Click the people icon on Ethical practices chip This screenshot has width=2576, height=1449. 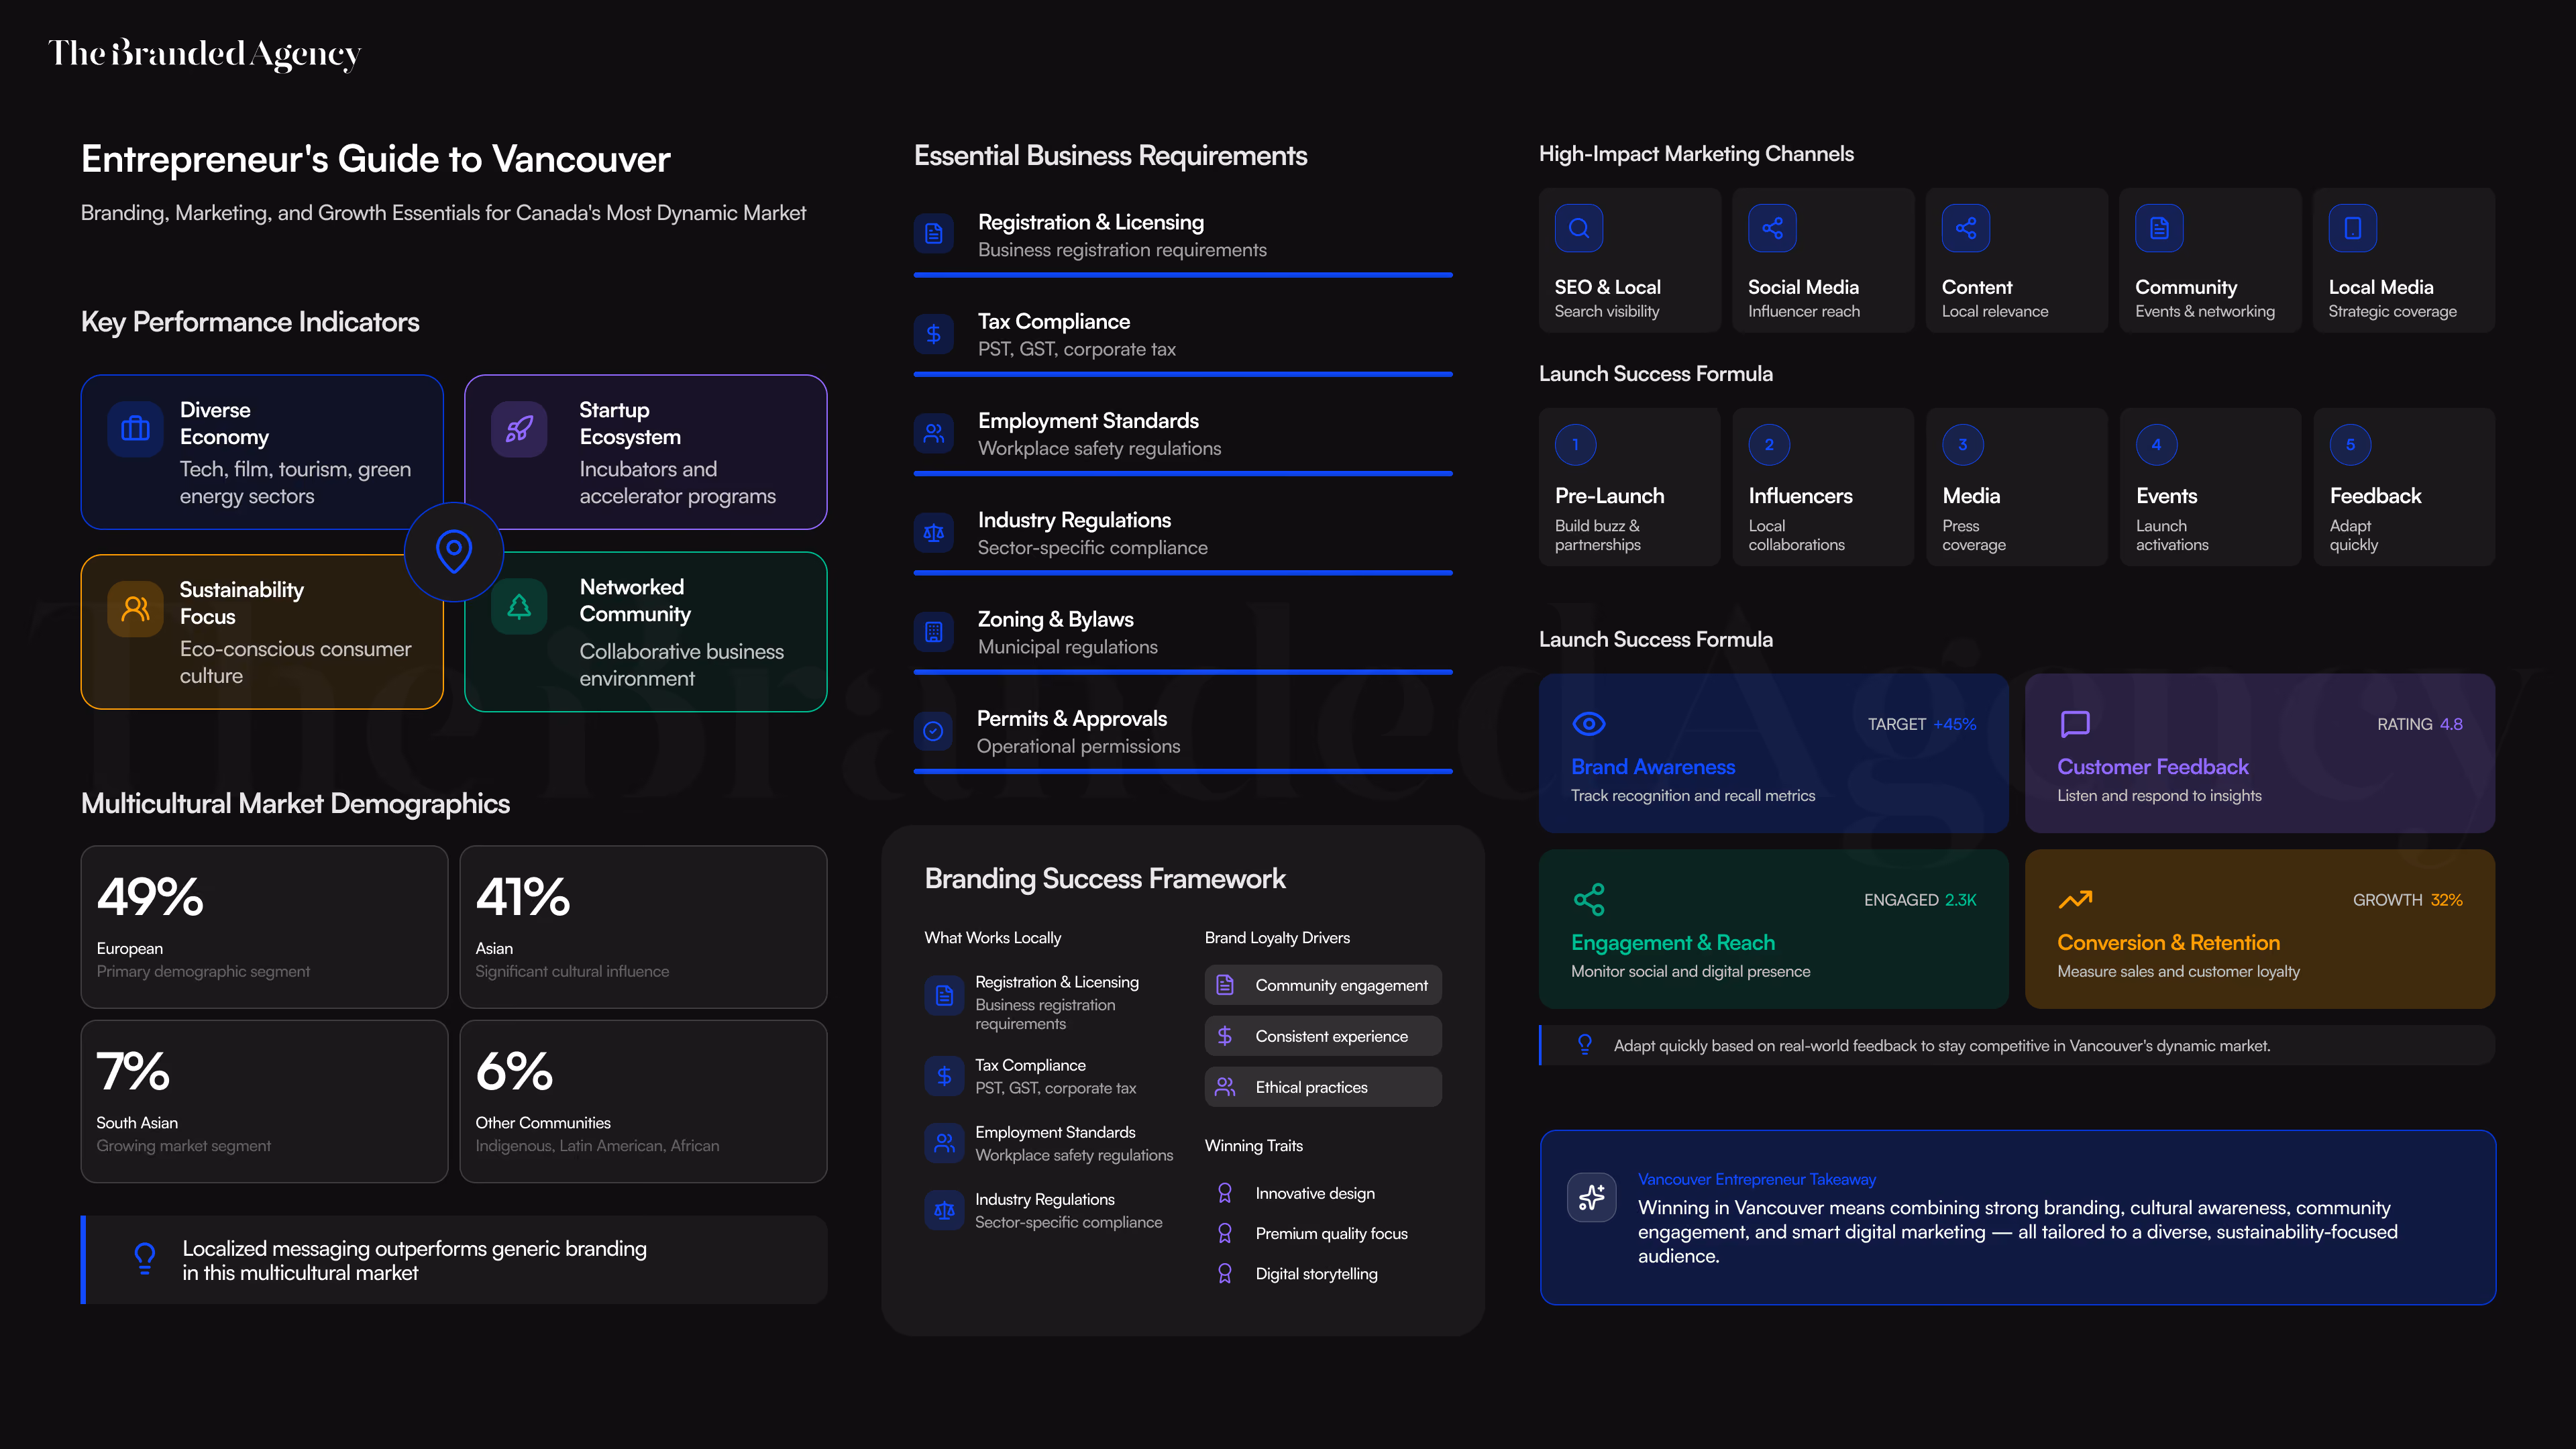1225,1086
